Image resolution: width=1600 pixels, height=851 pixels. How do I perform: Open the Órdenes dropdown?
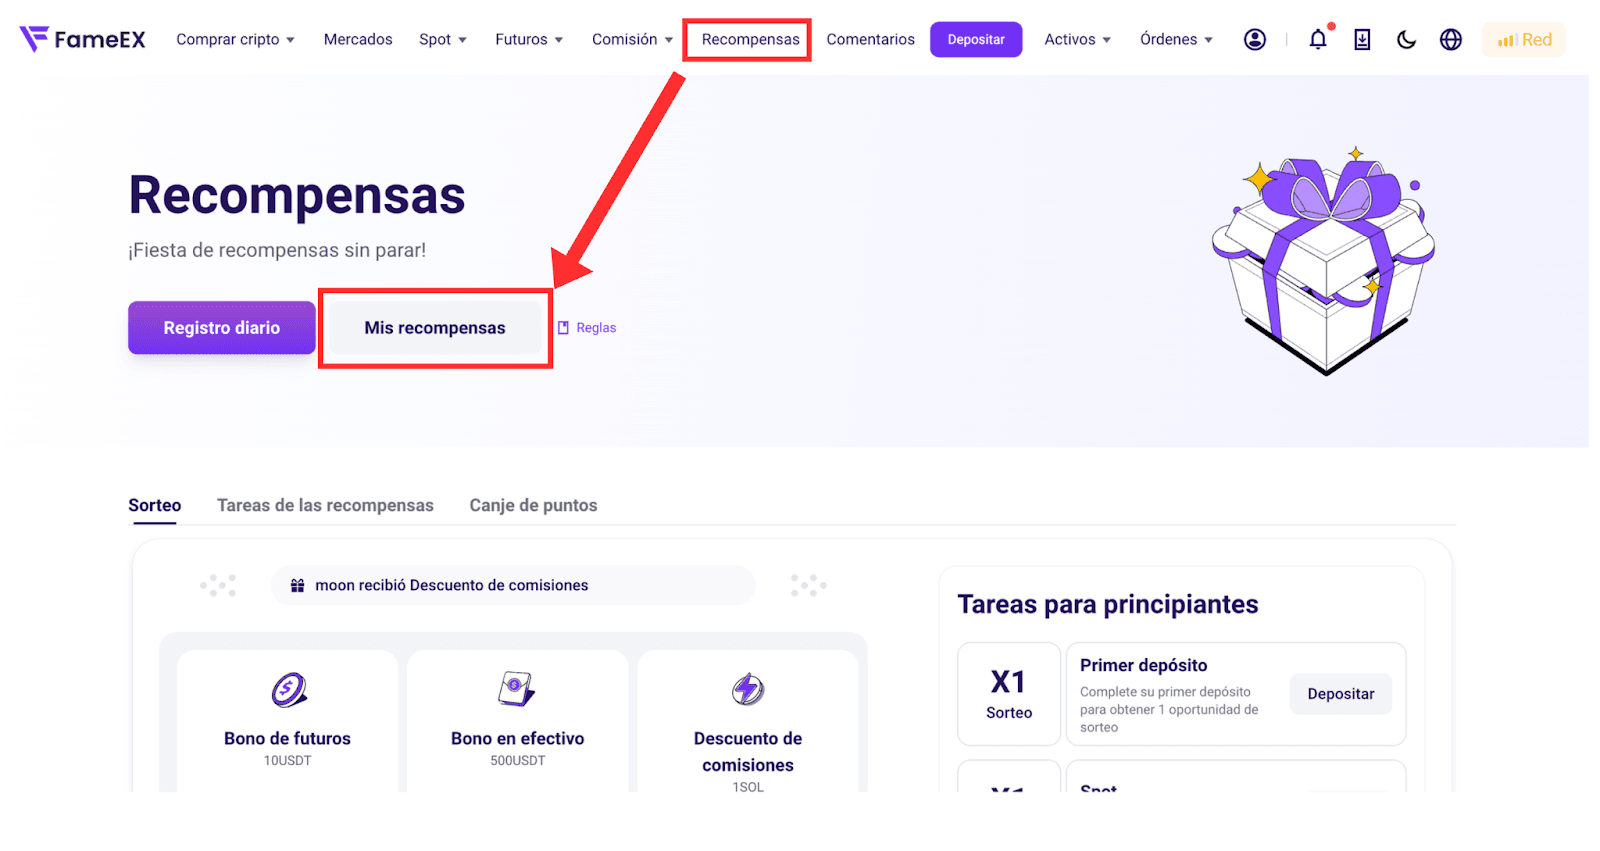(x=1176, y=39)
